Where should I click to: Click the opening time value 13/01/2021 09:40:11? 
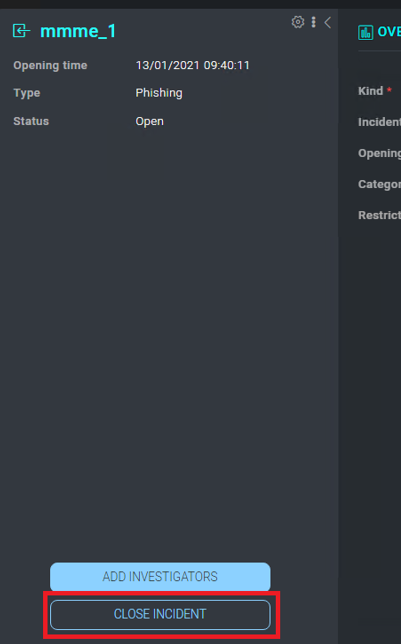coord(192,65)
